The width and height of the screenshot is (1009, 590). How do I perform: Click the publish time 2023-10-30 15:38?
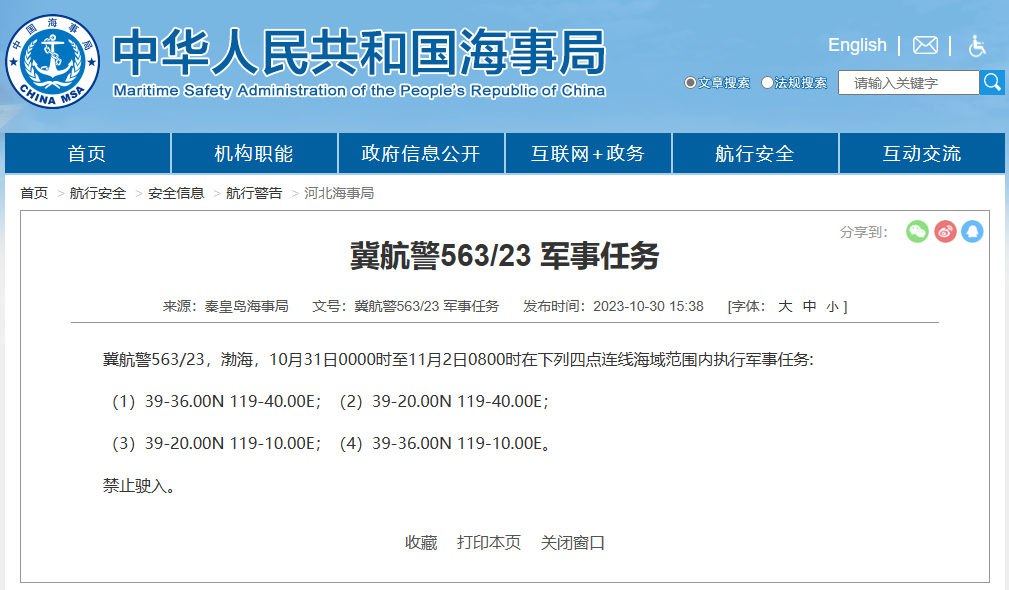[648, 306]
